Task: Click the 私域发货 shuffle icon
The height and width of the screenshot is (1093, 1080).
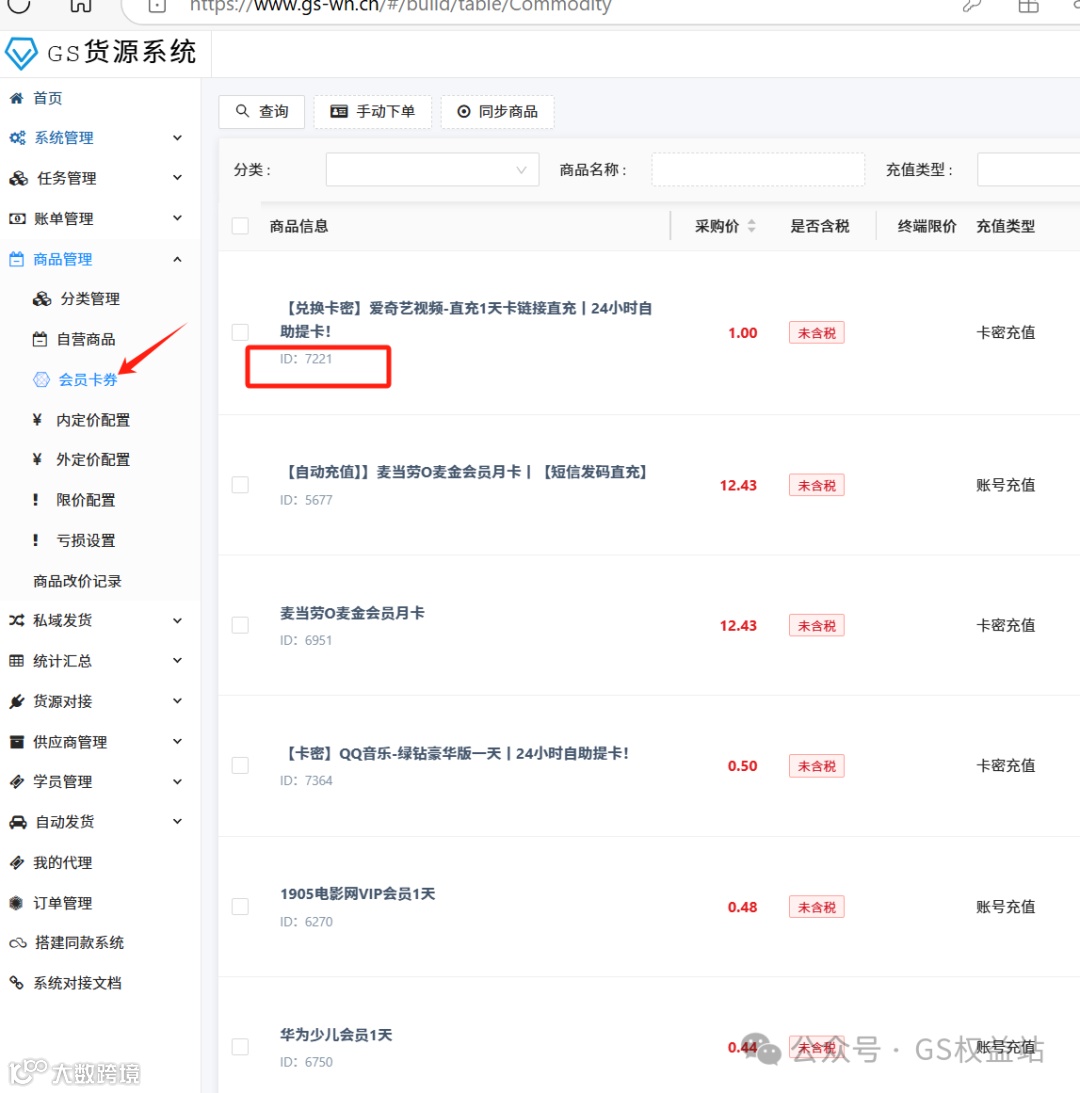Action: coord(17,620)
